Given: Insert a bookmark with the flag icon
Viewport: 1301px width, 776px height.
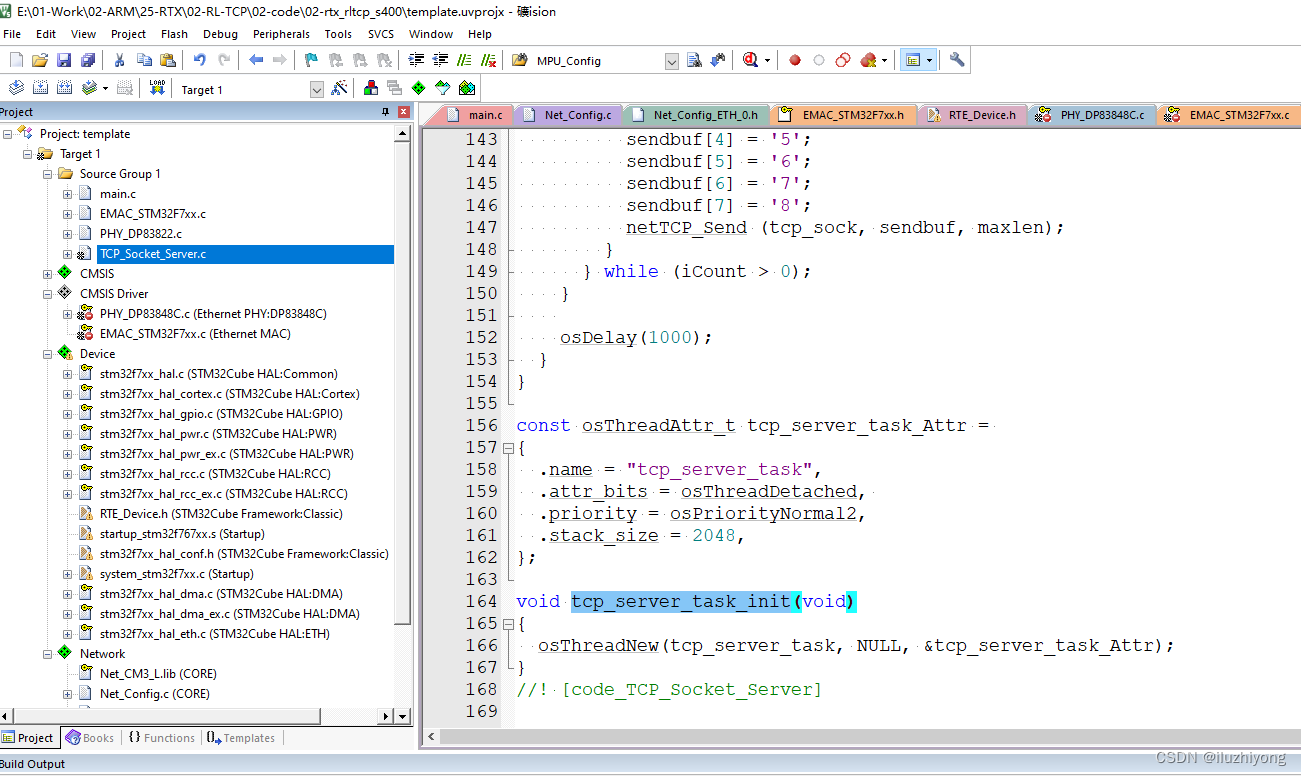Looking at the screenshot, I should point(311,60).
